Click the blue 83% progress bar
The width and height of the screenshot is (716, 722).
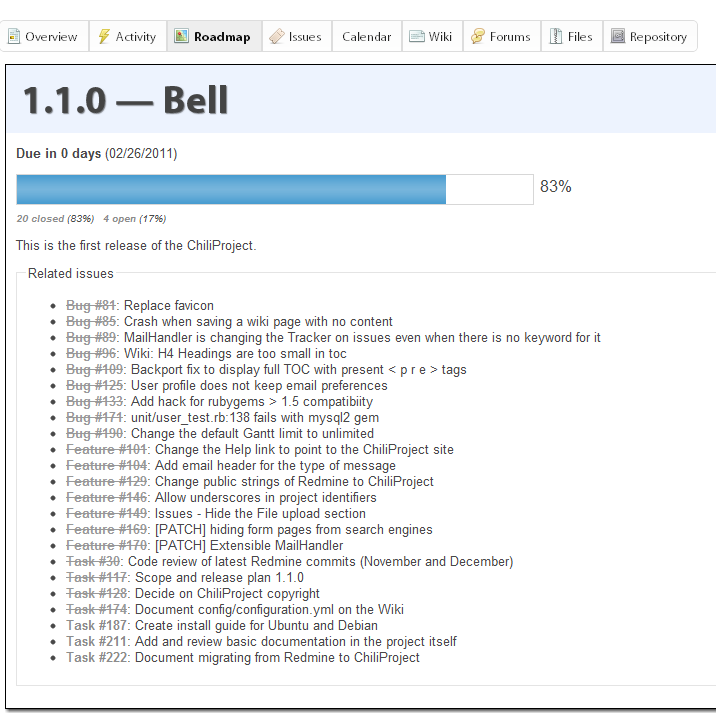click(x=231, y=189)
